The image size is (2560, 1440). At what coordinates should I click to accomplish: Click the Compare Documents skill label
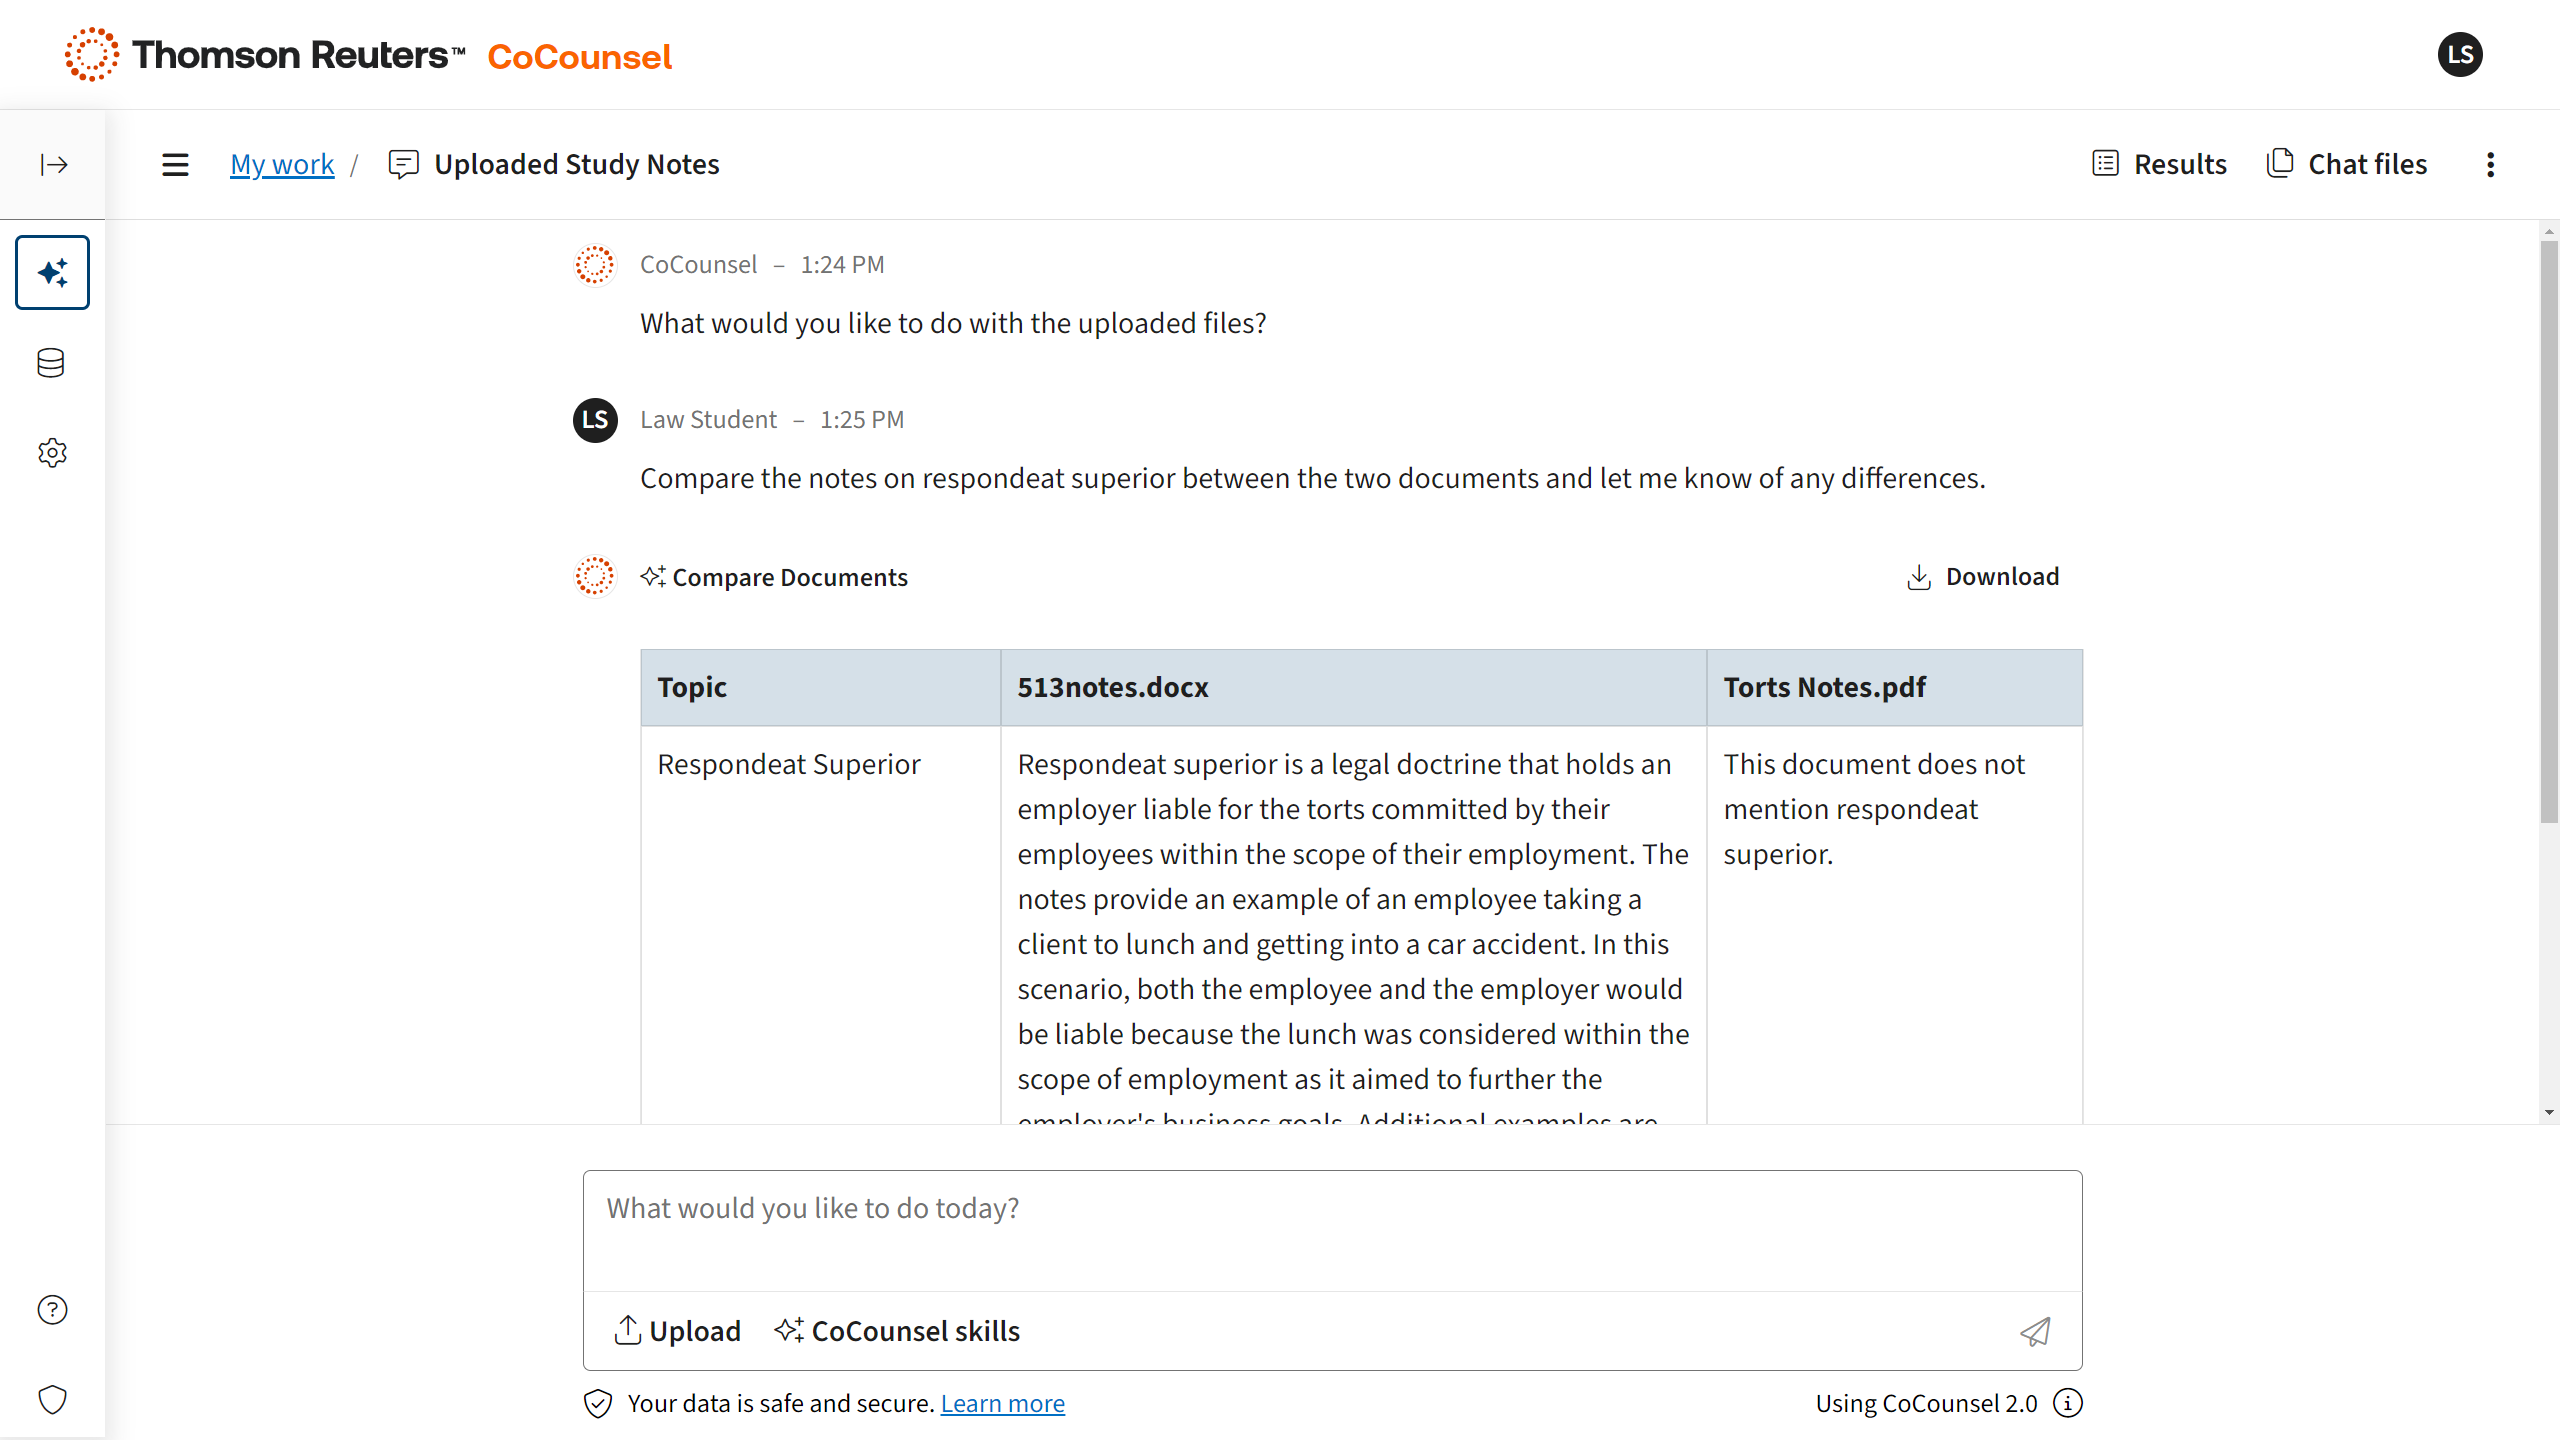(x=774, y=577)
